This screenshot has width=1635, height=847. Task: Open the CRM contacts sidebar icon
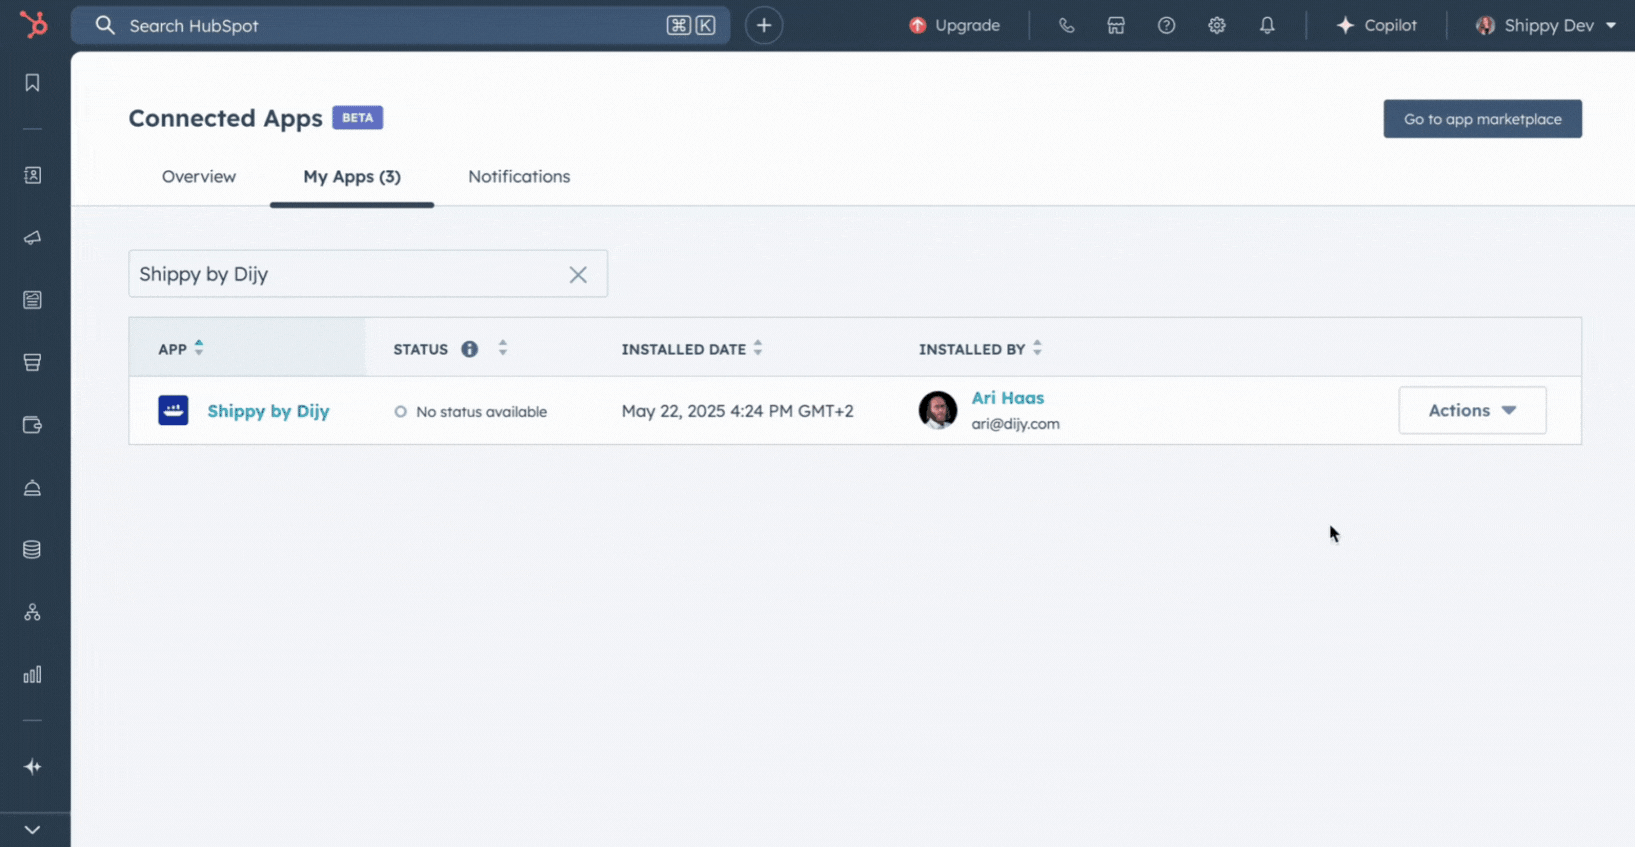tap(32, 175)
